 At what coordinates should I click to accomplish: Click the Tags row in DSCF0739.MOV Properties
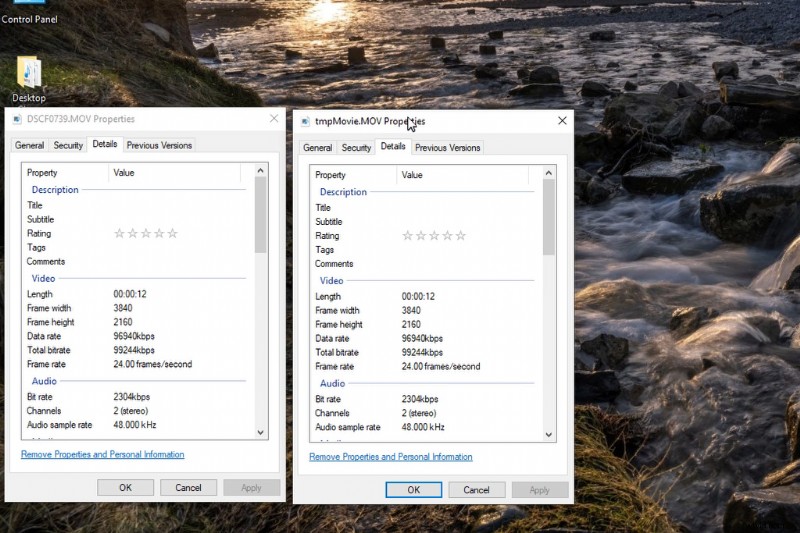(x=138, y=247)
